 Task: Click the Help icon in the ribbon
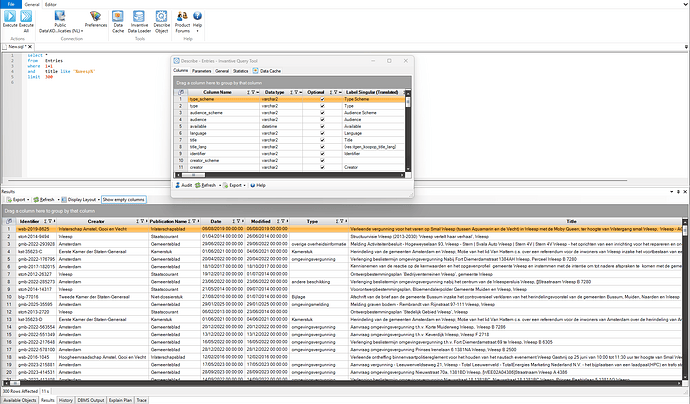[x=197, y=16]
